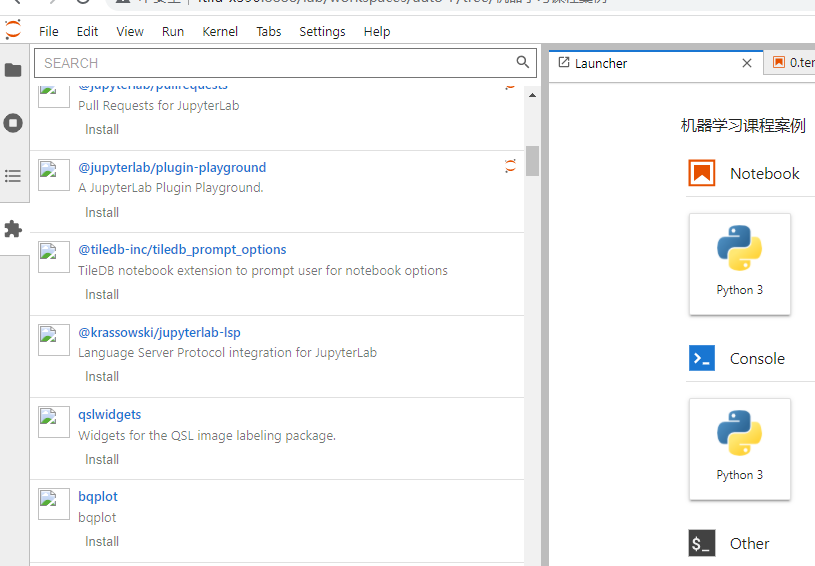
Task: Install the bqplot extension
Action: (x=102, y=542)
